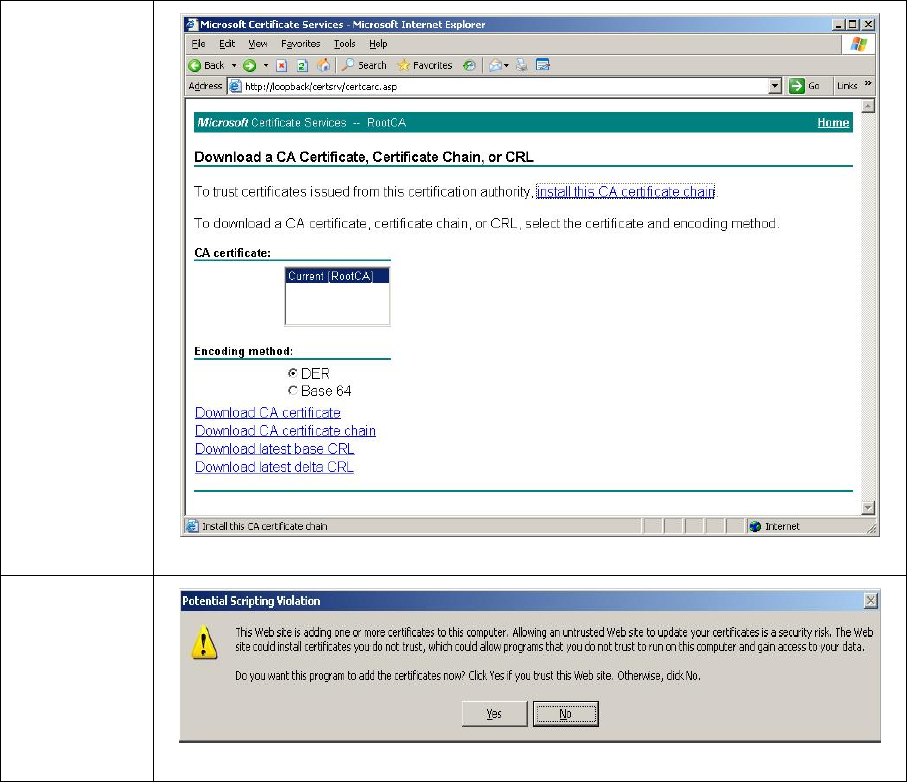Go to the Home page icon
Screen dimensions: 907x782
coord(323,65)
